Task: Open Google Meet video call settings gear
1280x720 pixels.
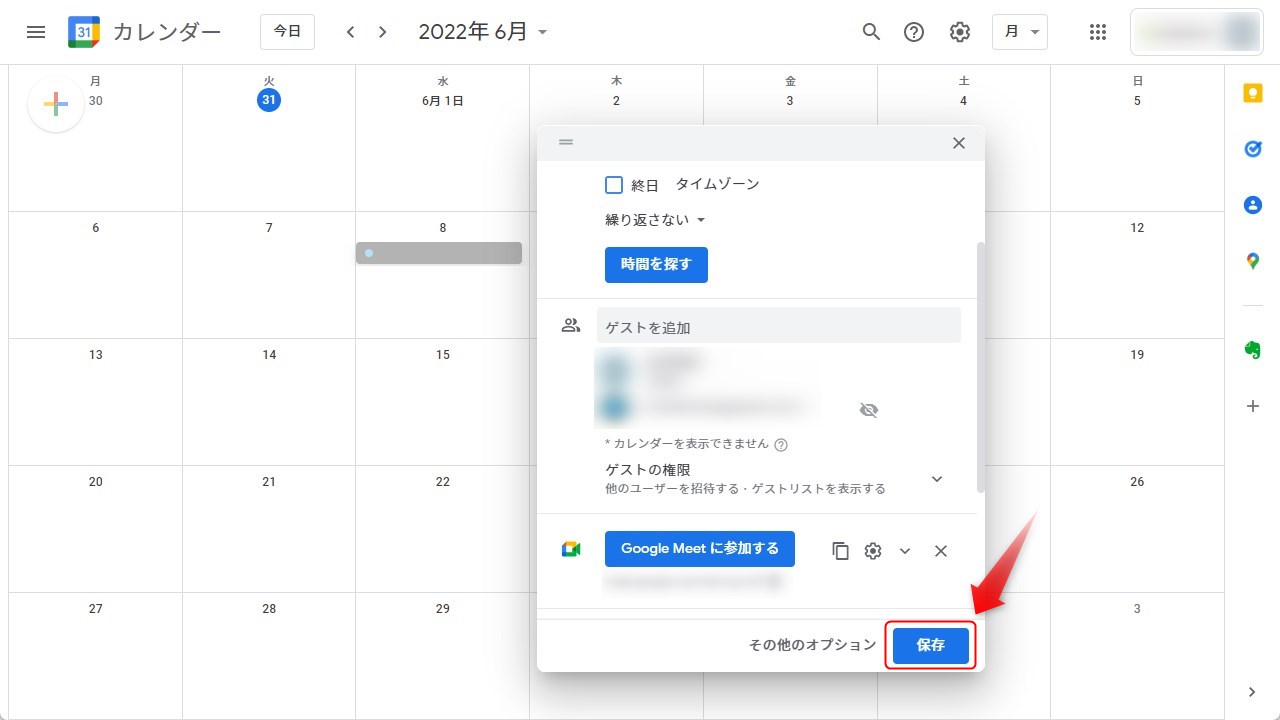Action: [x=873, y=551]
